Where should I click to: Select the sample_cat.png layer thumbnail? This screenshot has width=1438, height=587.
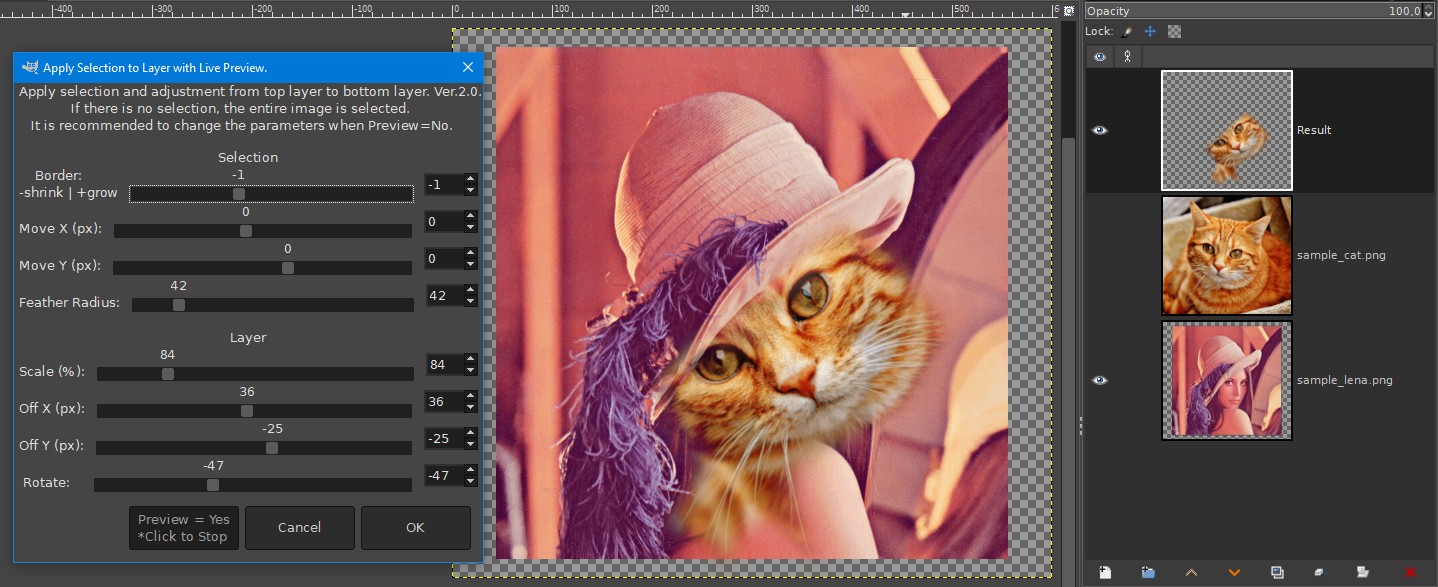pos(1227,255)
